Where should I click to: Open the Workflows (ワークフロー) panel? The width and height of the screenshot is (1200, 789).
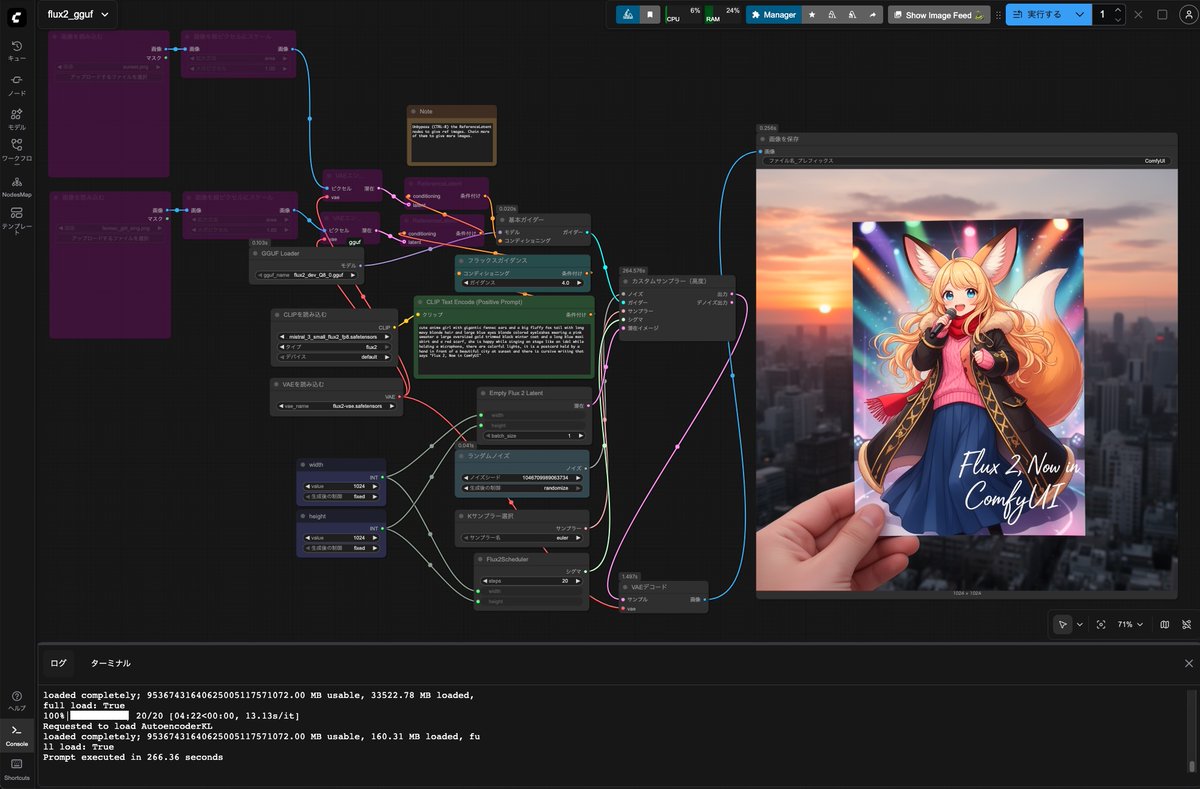pos(17,151)
